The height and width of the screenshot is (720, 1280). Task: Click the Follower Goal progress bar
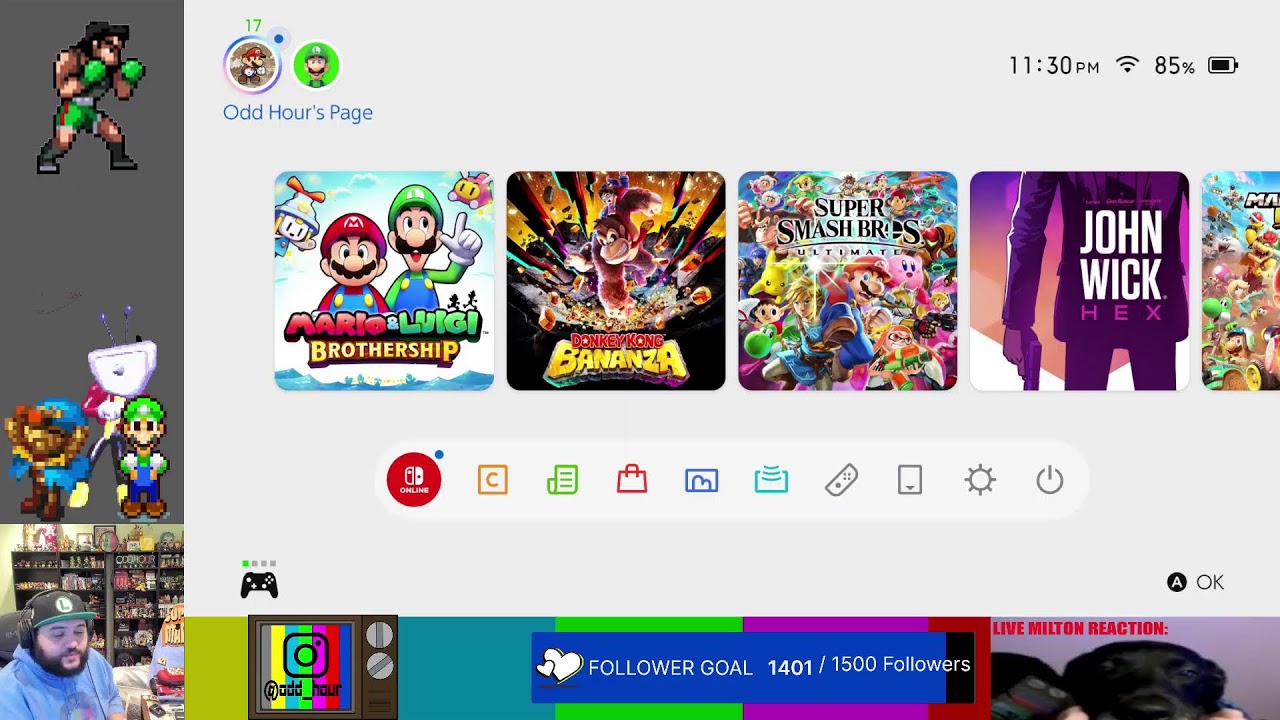click(752, 667)
